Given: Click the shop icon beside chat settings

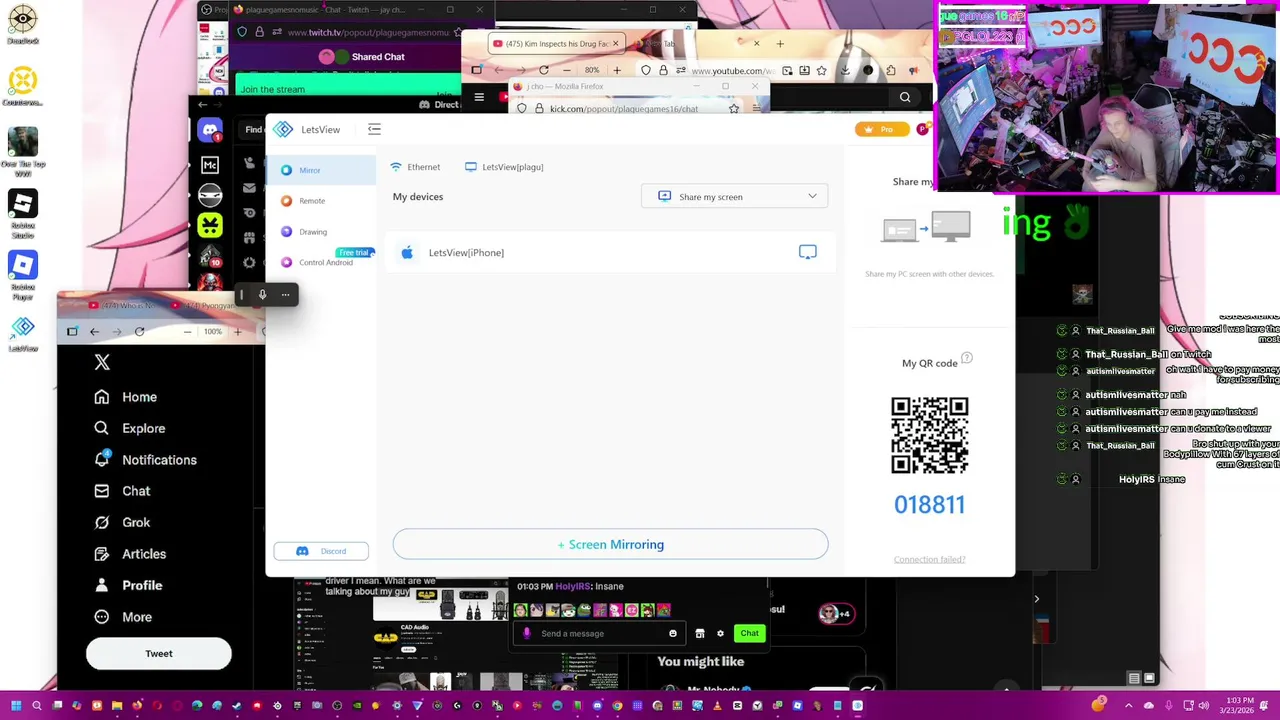Looking at the screenshot, I should 700,633.
